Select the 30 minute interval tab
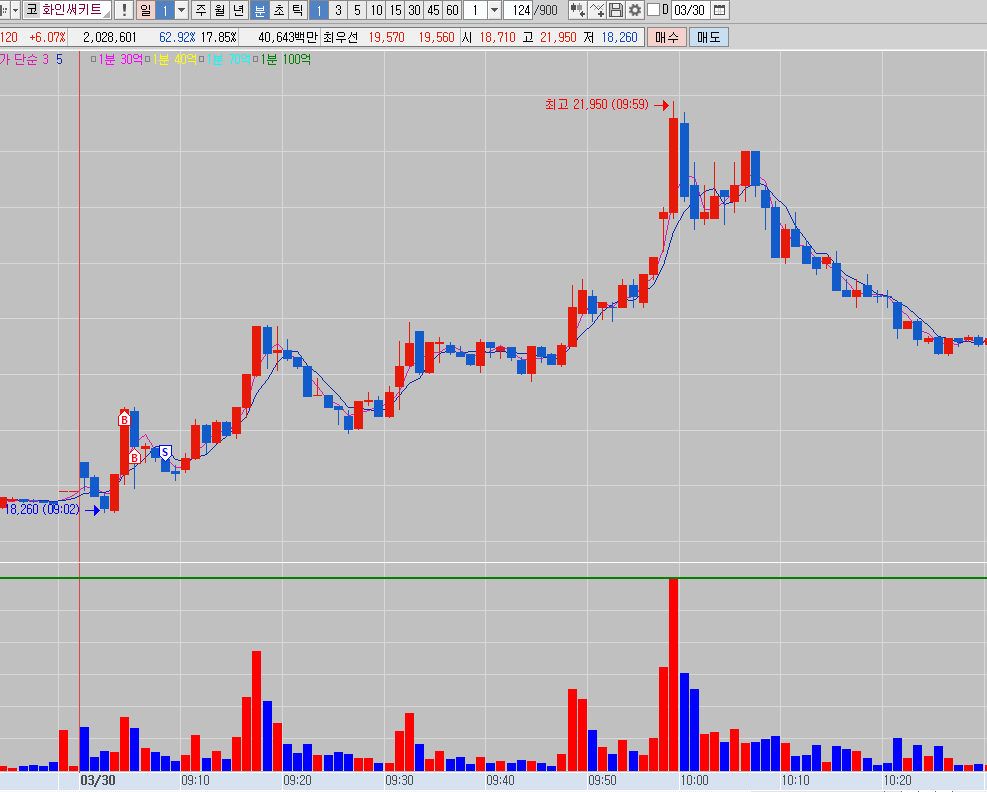Image resolution: width=987 pixels, height=792 pixels. click(413, 10)
